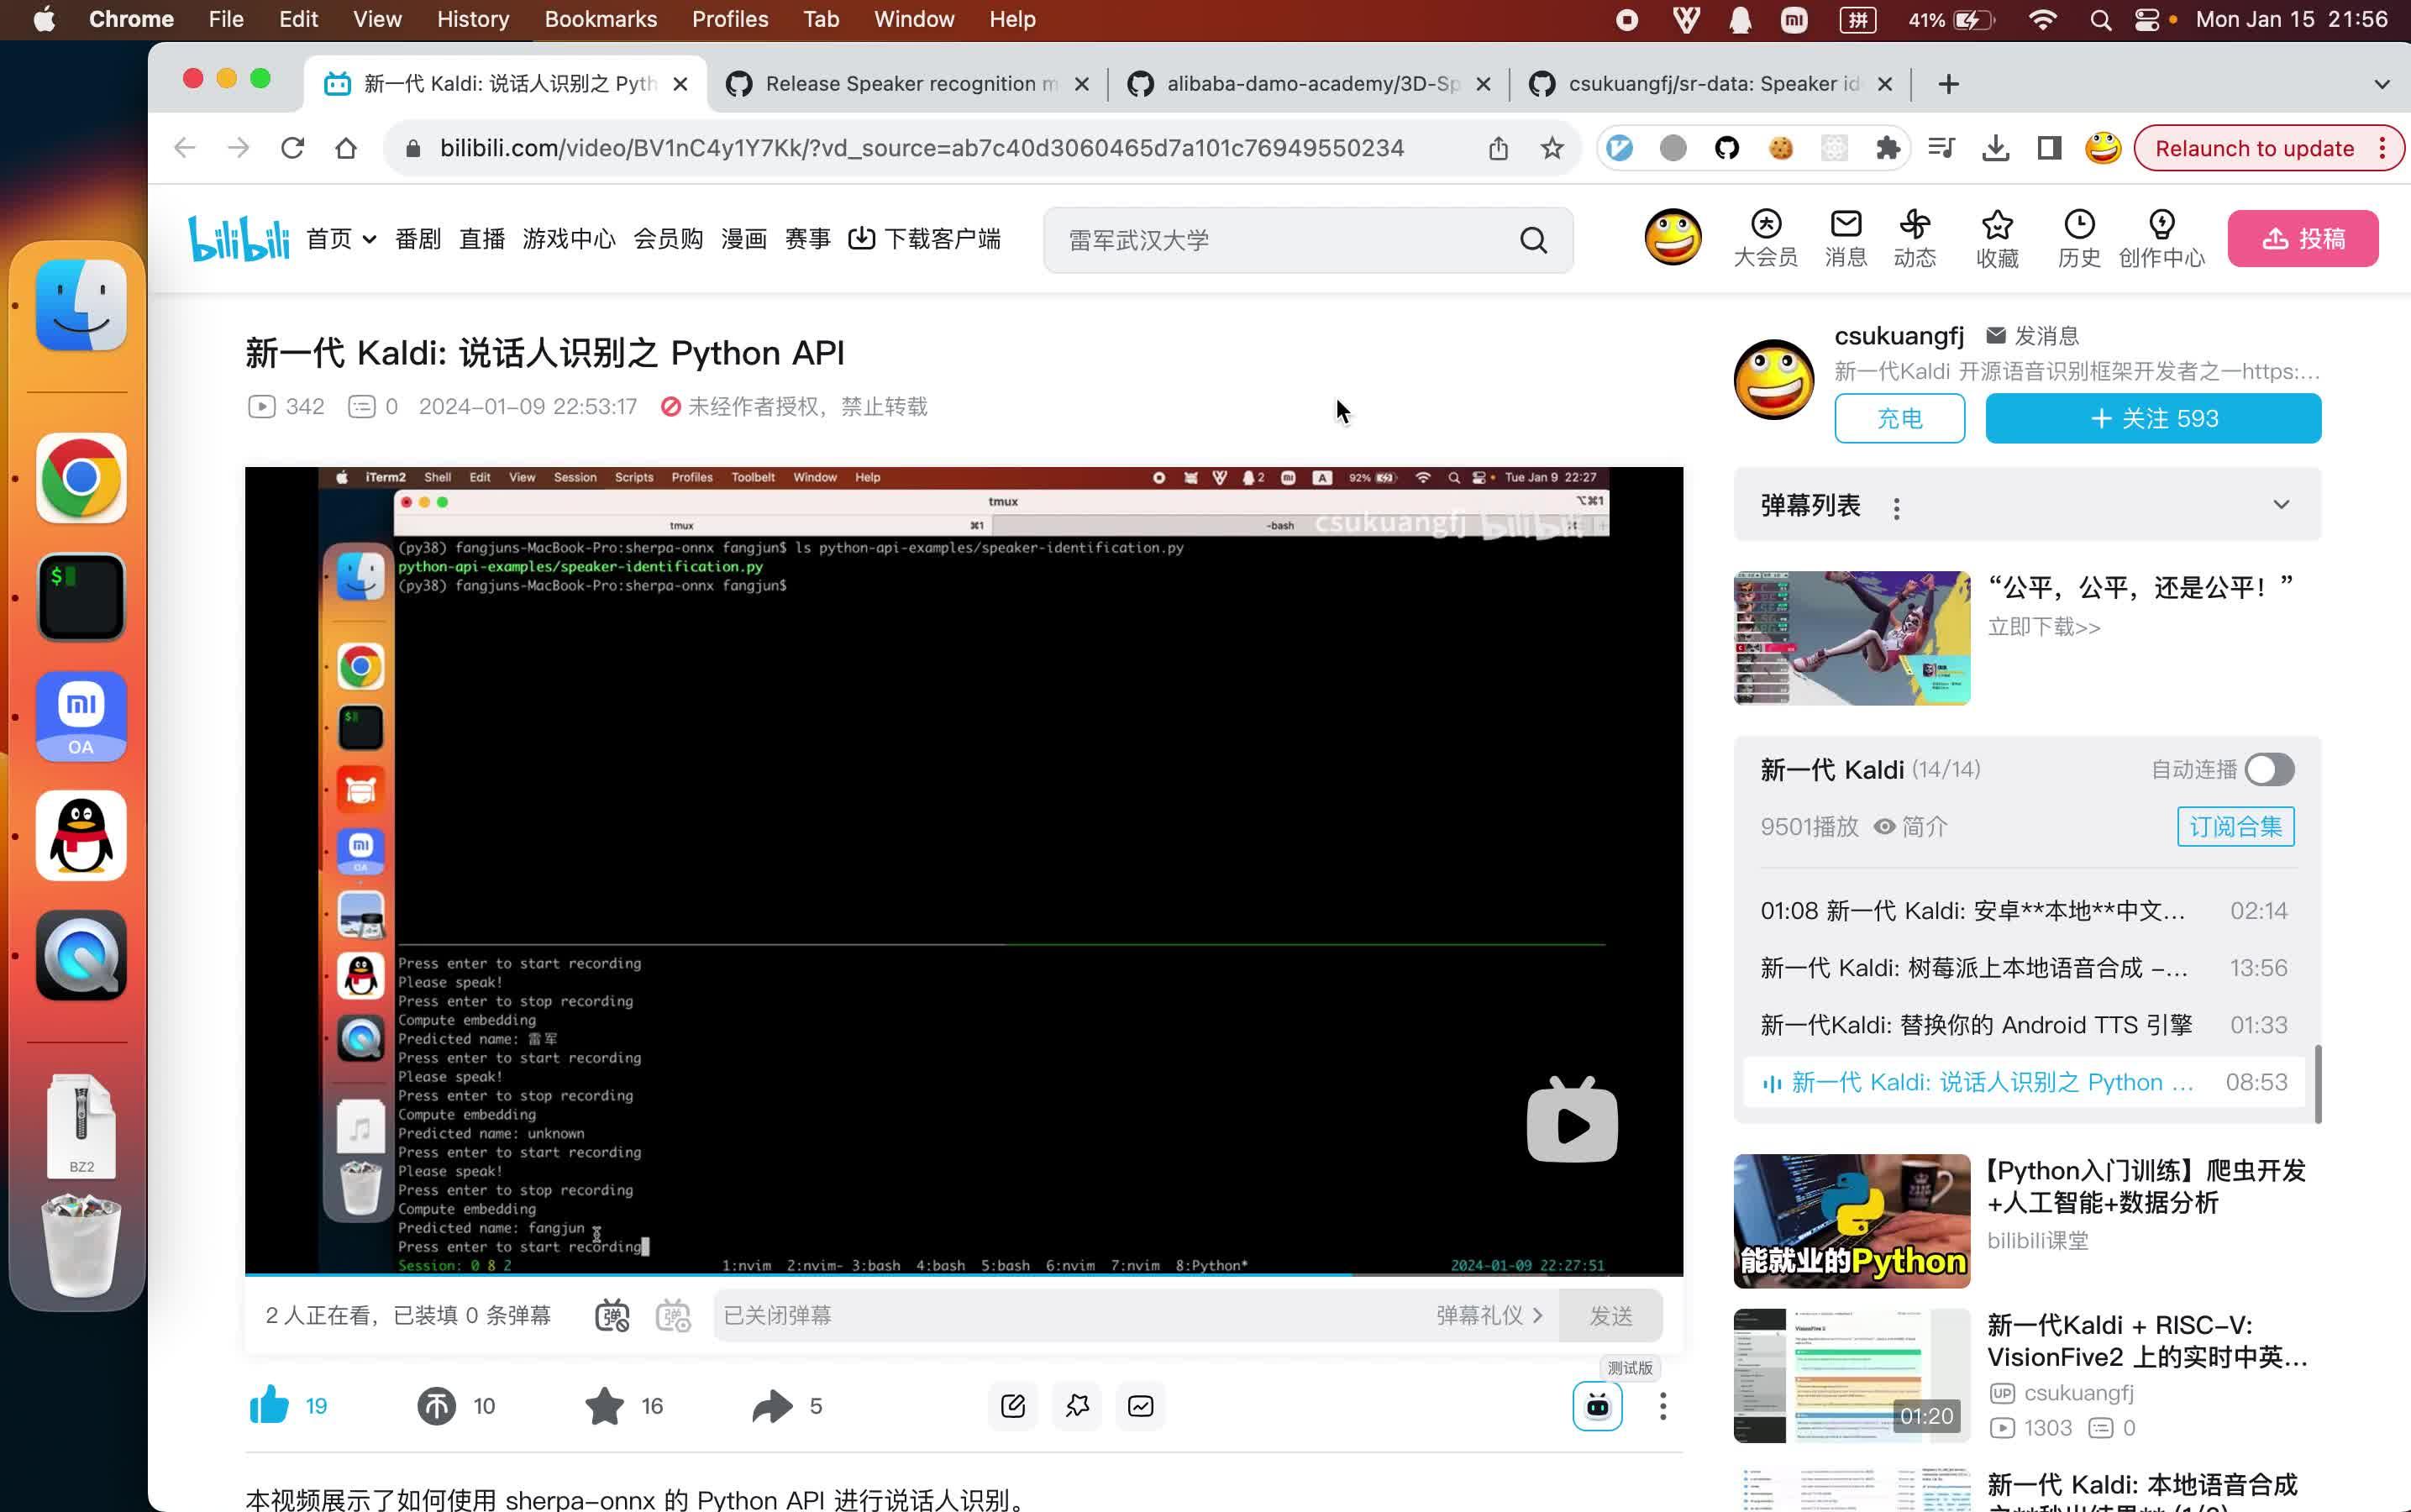Screen dimensions: 2411x1512
Task: Give coins with the coin icon
Action: [x=436, y=1406]
